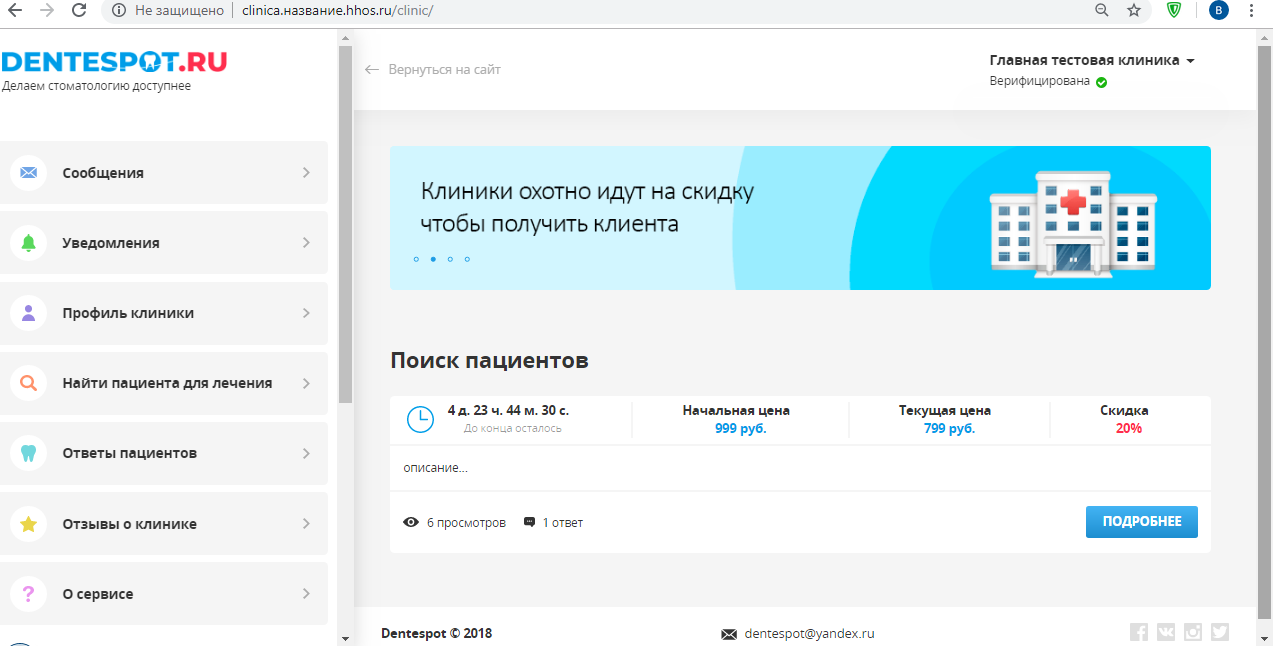Open Chrome three-dot menu

(1252, 10)
